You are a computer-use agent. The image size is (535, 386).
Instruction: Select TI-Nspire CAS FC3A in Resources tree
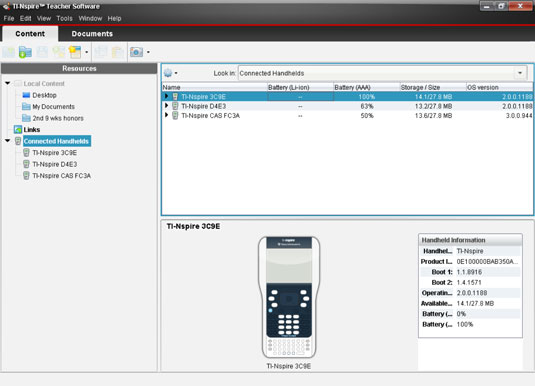pos(61,176)
